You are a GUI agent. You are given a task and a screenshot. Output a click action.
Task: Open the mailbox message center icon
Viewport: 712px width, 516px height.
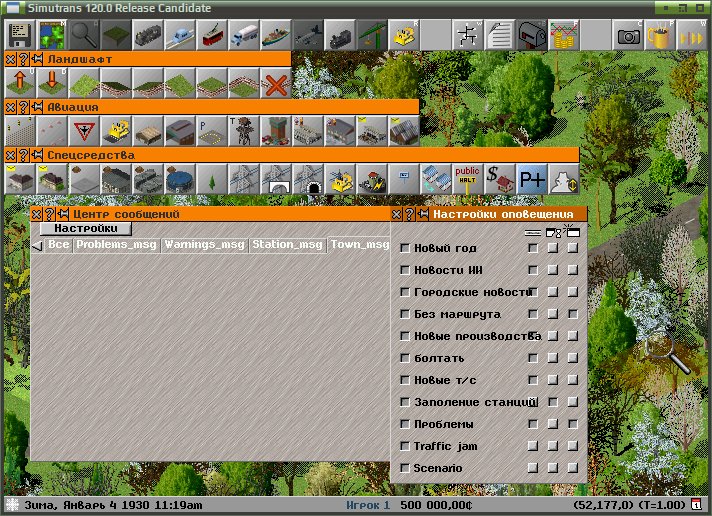pyautogui.click(x=531, y=35)
